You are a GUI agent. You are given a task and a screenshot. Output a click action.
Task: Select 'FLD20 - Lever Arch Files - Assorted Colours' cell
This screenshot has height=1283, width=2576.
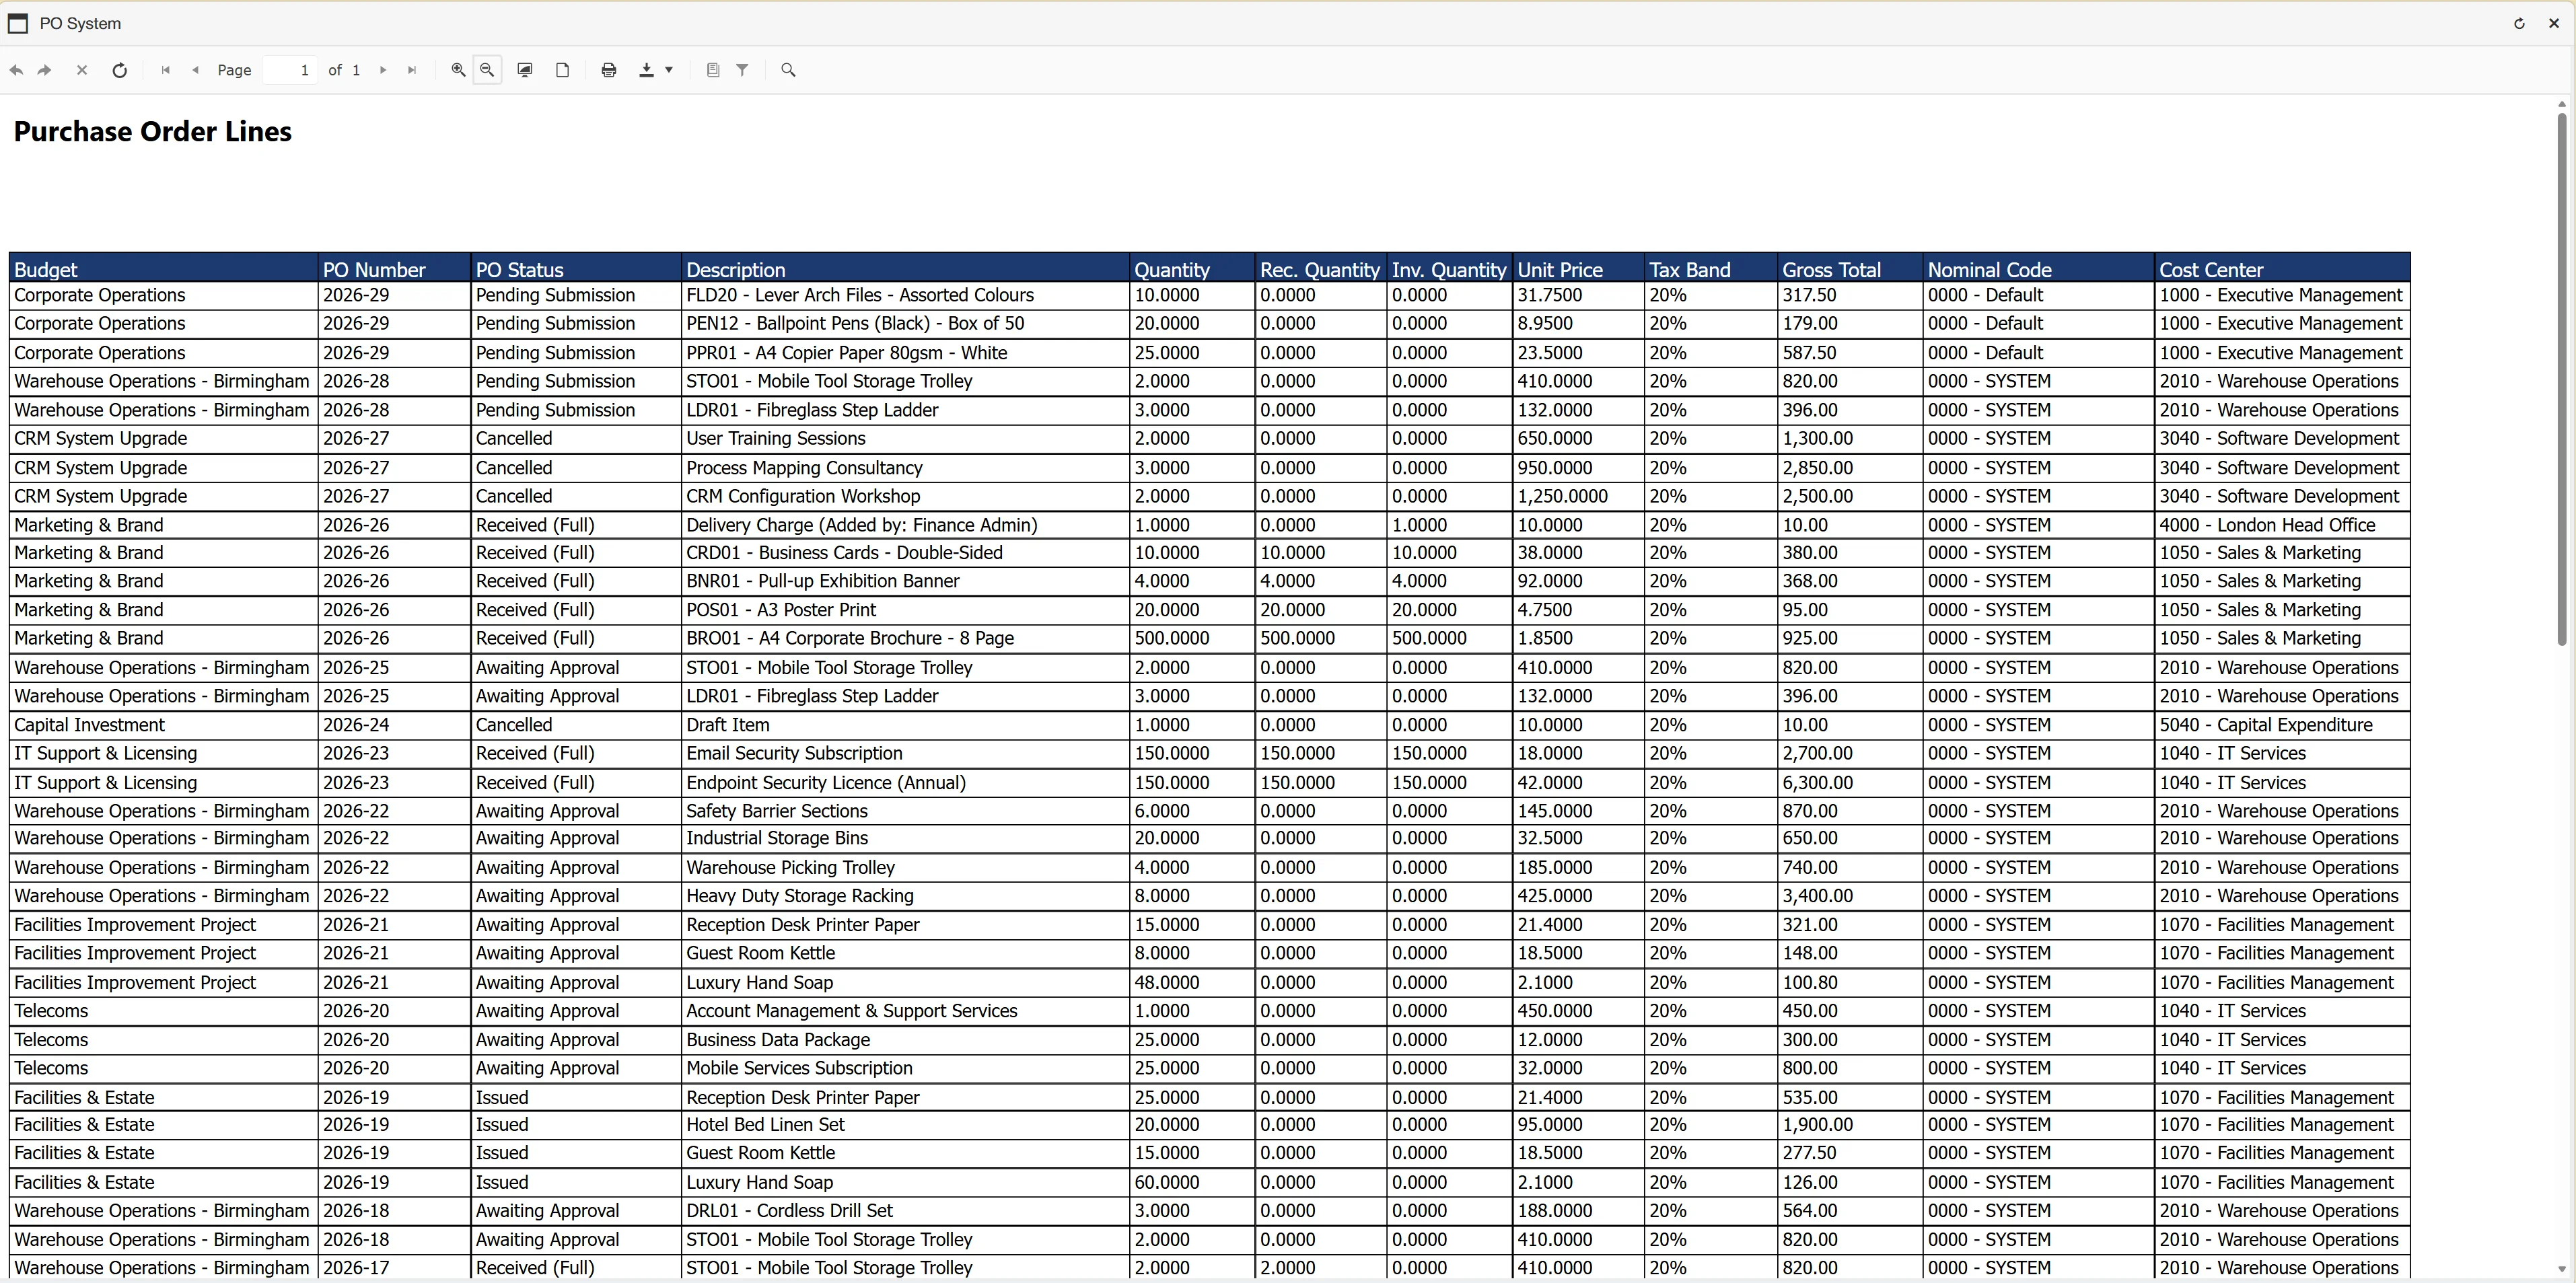pyautogui.click(x=905, y=295)
